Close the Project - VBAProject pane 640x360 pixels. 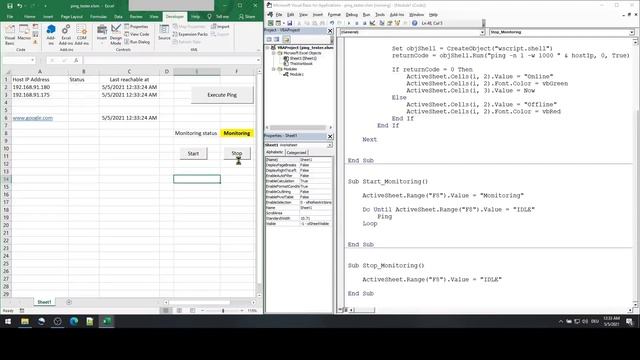click(330, 31)
